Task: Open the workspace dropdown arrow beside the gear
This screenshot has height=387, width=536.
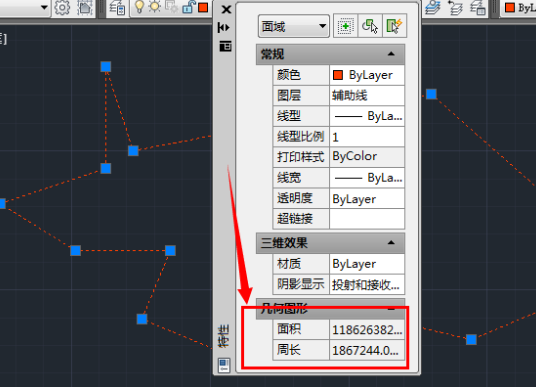Action: [44, 7]
